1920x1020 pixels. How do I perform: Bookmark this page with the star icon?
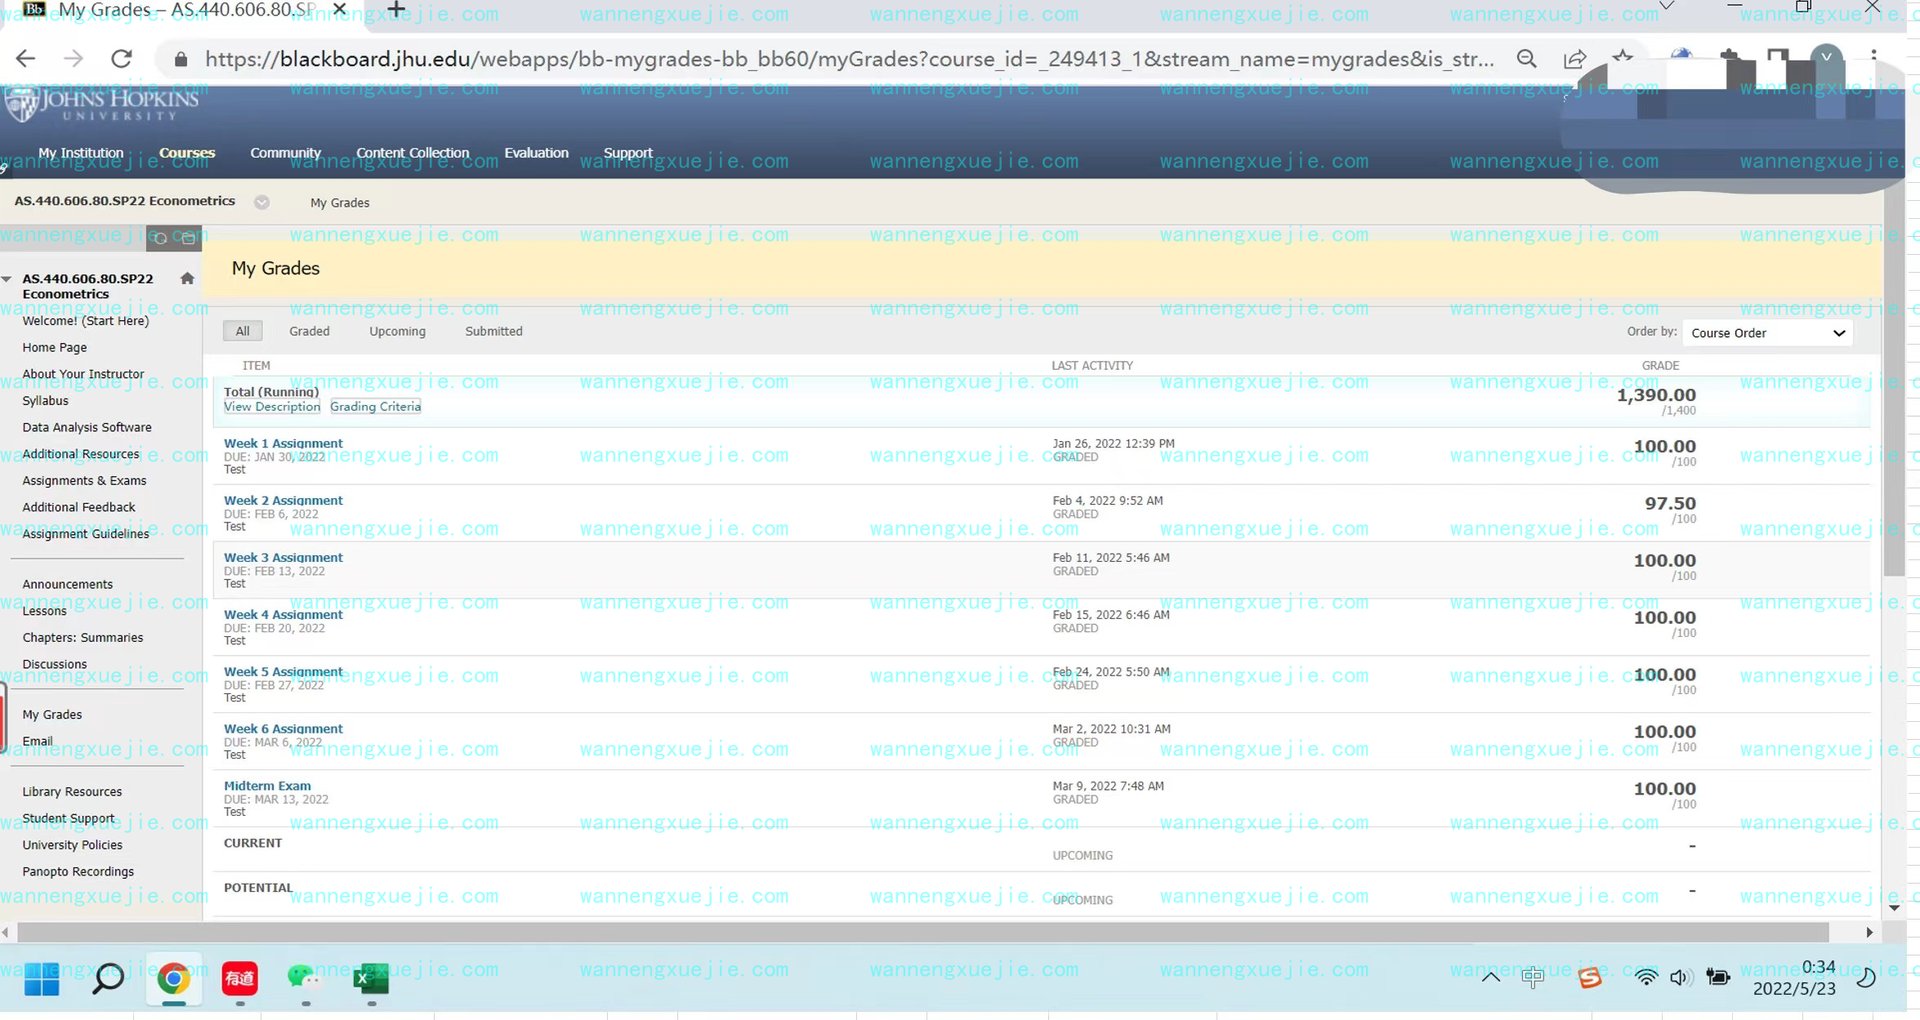(x=1622, y=57)
